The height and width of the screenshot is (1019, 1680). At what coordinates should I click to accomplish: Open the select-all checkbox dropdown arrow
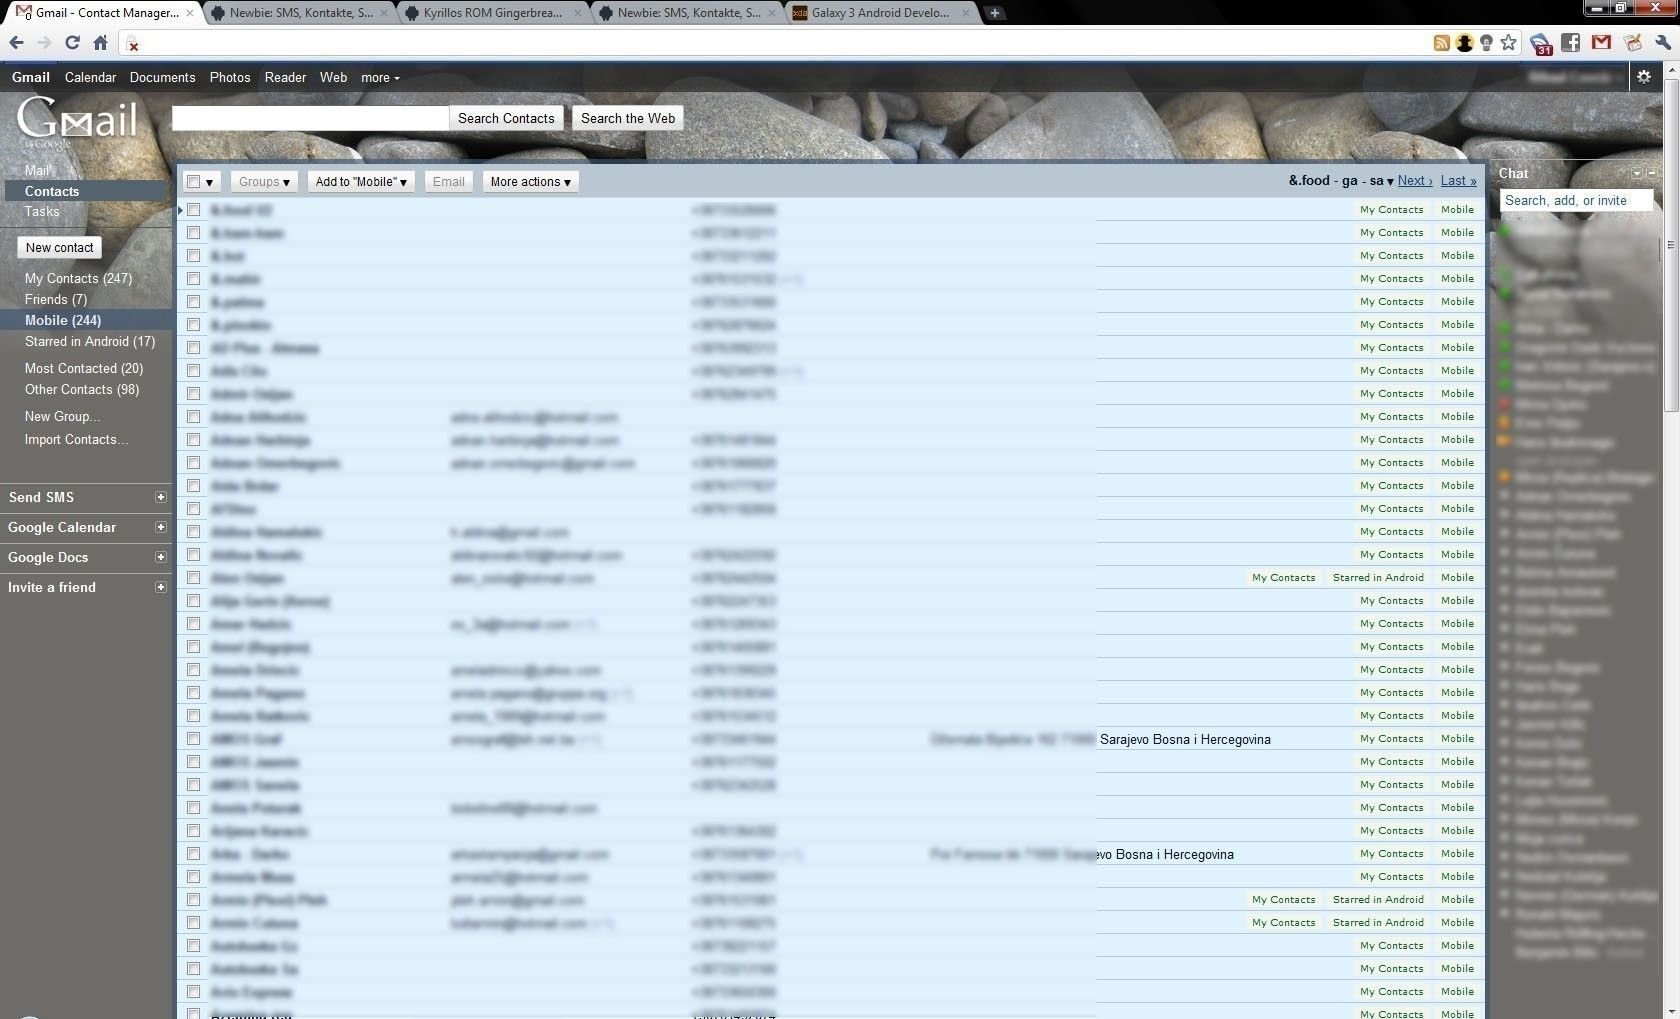[209, 182]
